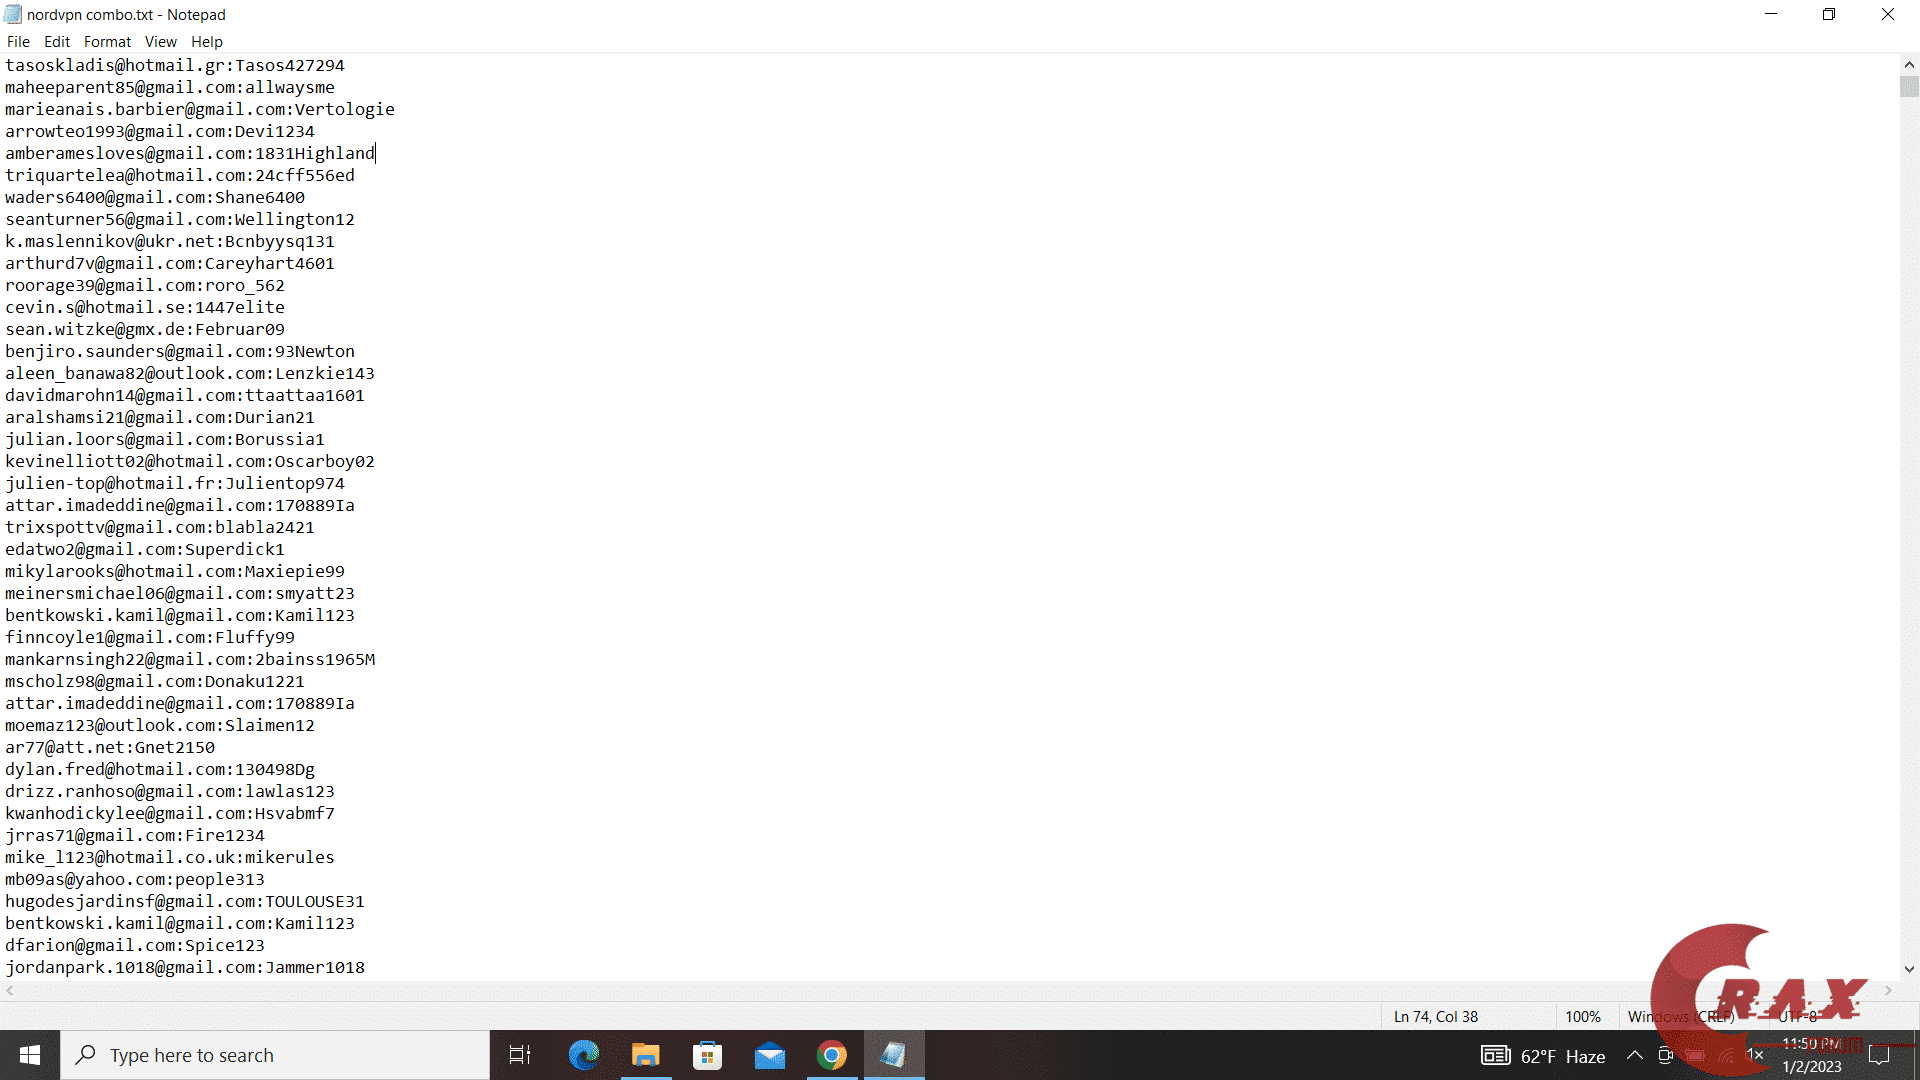Image resolution: width=1920 pixels, height=1080 pixels.
Task: Open Task View
Action: [x=520, y=1055]
